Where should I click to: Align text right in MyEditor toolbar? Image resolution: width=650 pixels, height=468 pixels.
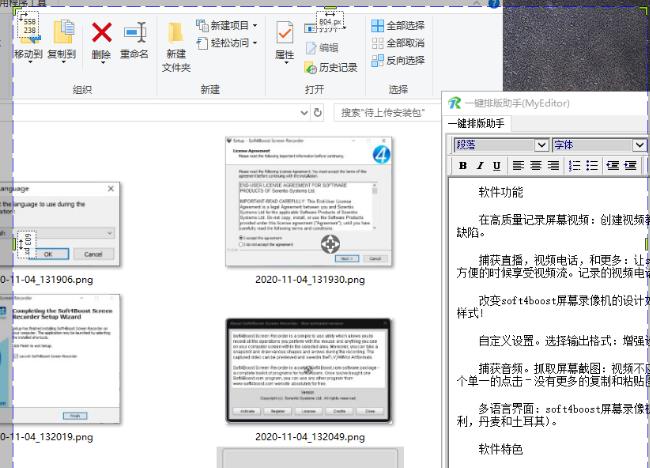tap(553, 166)
